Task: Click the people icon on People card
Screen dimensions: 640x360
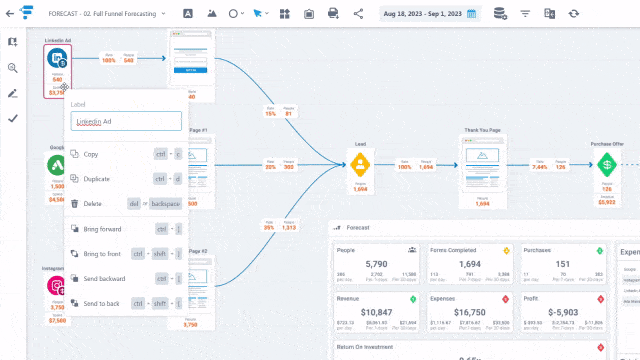Action: click(412, 250)
